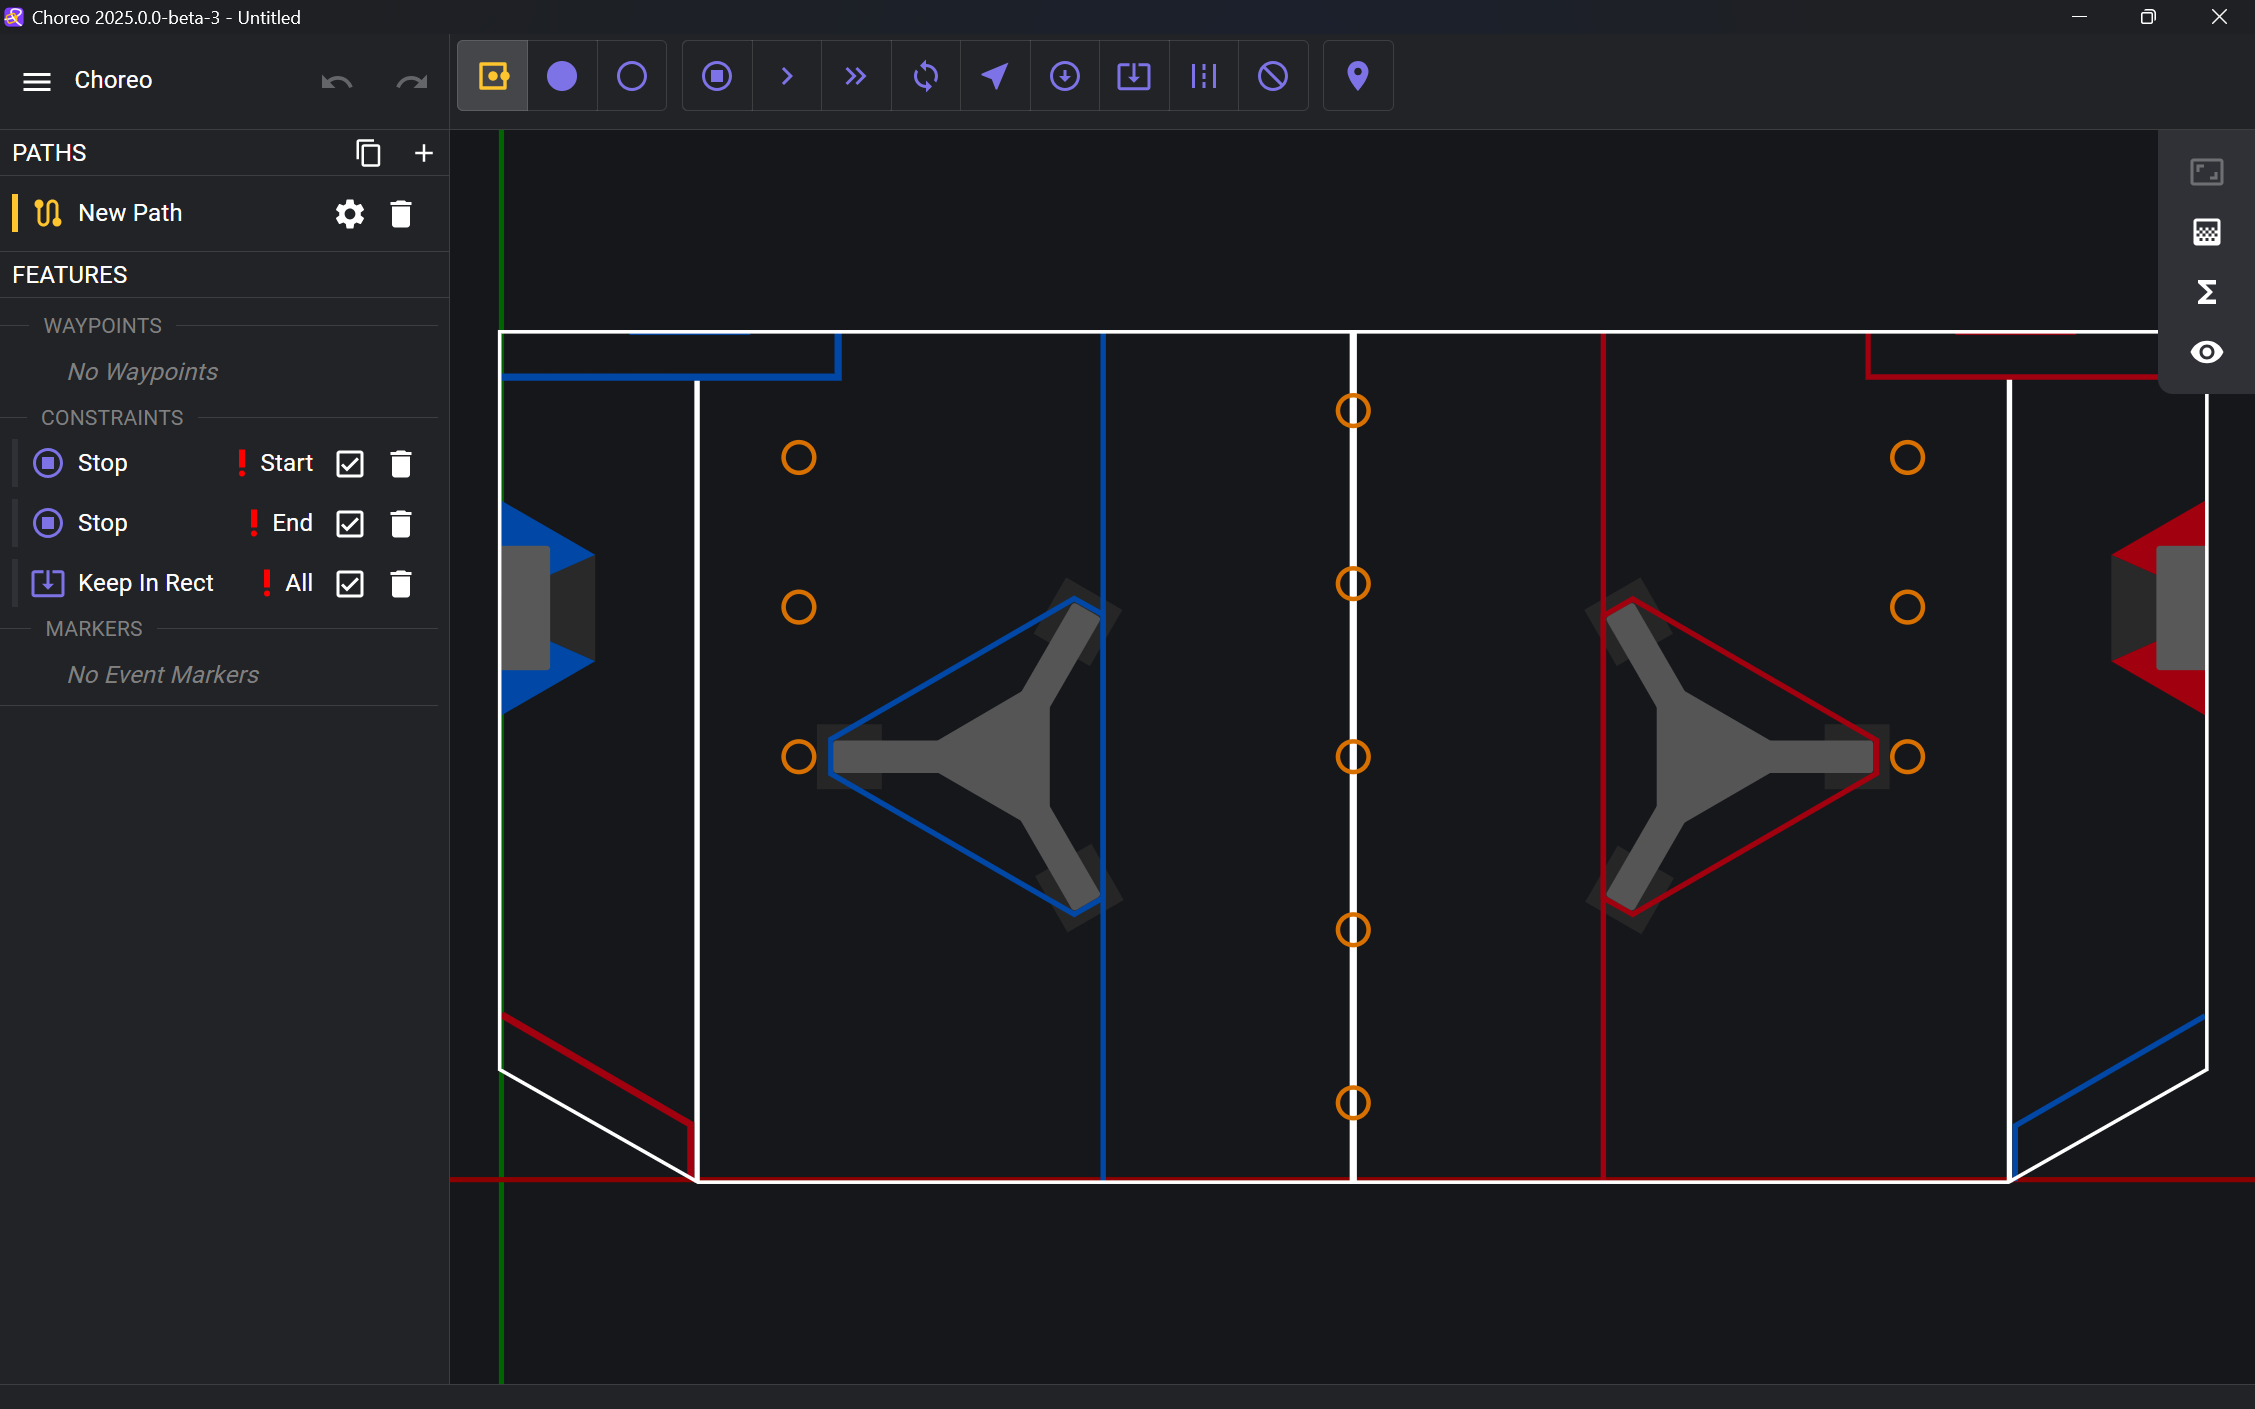Select the empty waypoint tool
The image size is (2255, 1409).
point(632,76)
